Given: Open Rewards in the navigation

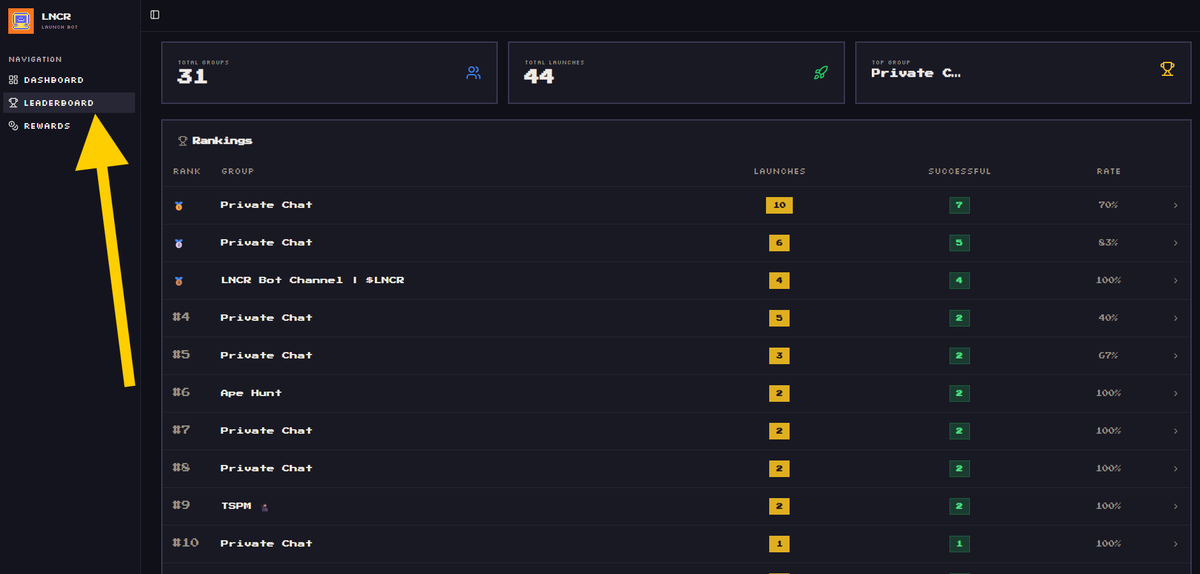Looking at the screenshot, I should [x=69, y=126].
